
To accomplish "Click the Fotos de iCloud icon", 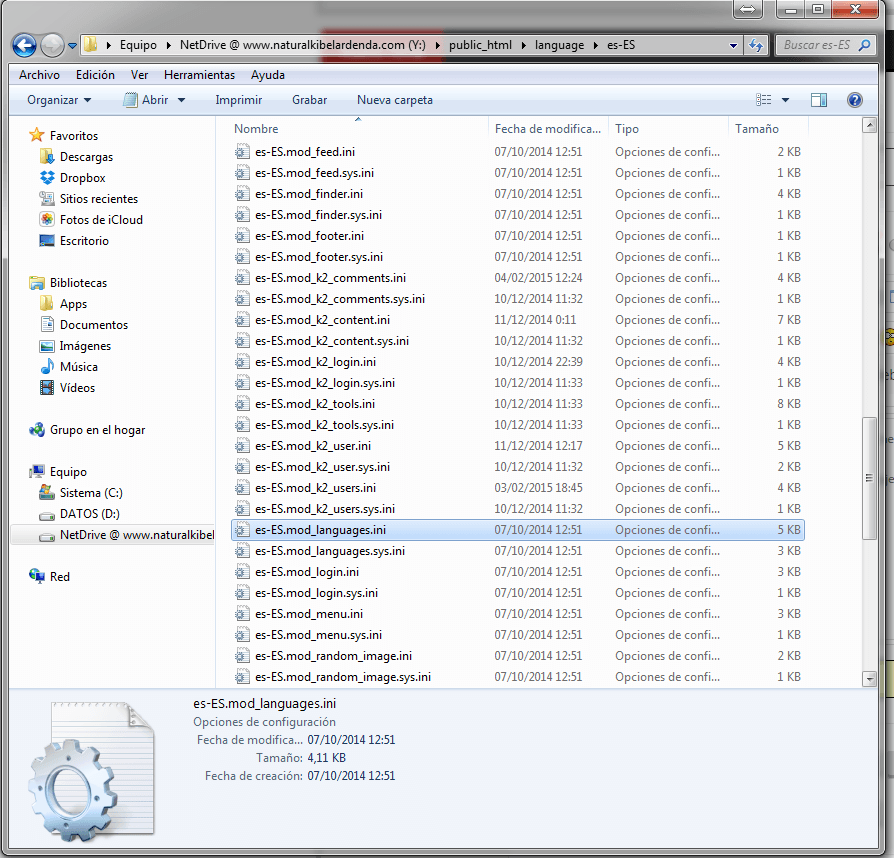I will [47, 219].
